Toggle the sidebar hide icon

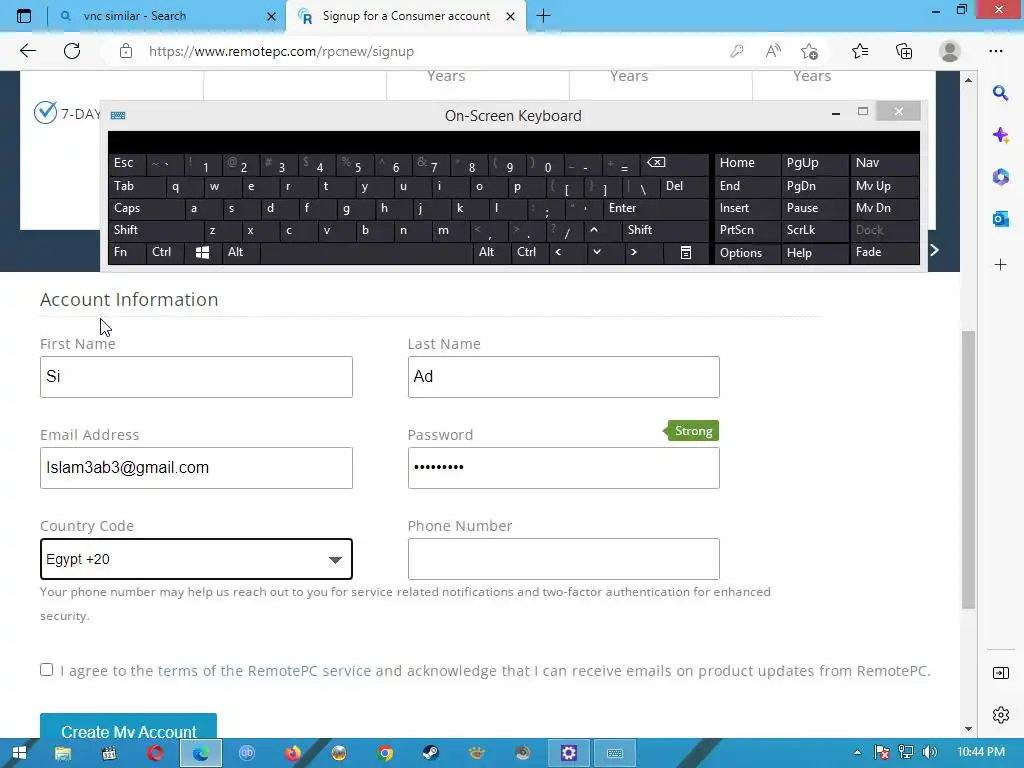click(x=1000, y=673)
